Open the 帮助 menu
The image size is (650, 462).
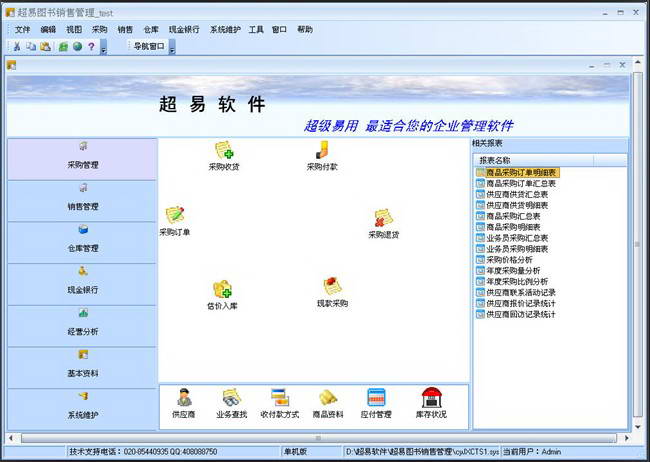pos(305,29)
